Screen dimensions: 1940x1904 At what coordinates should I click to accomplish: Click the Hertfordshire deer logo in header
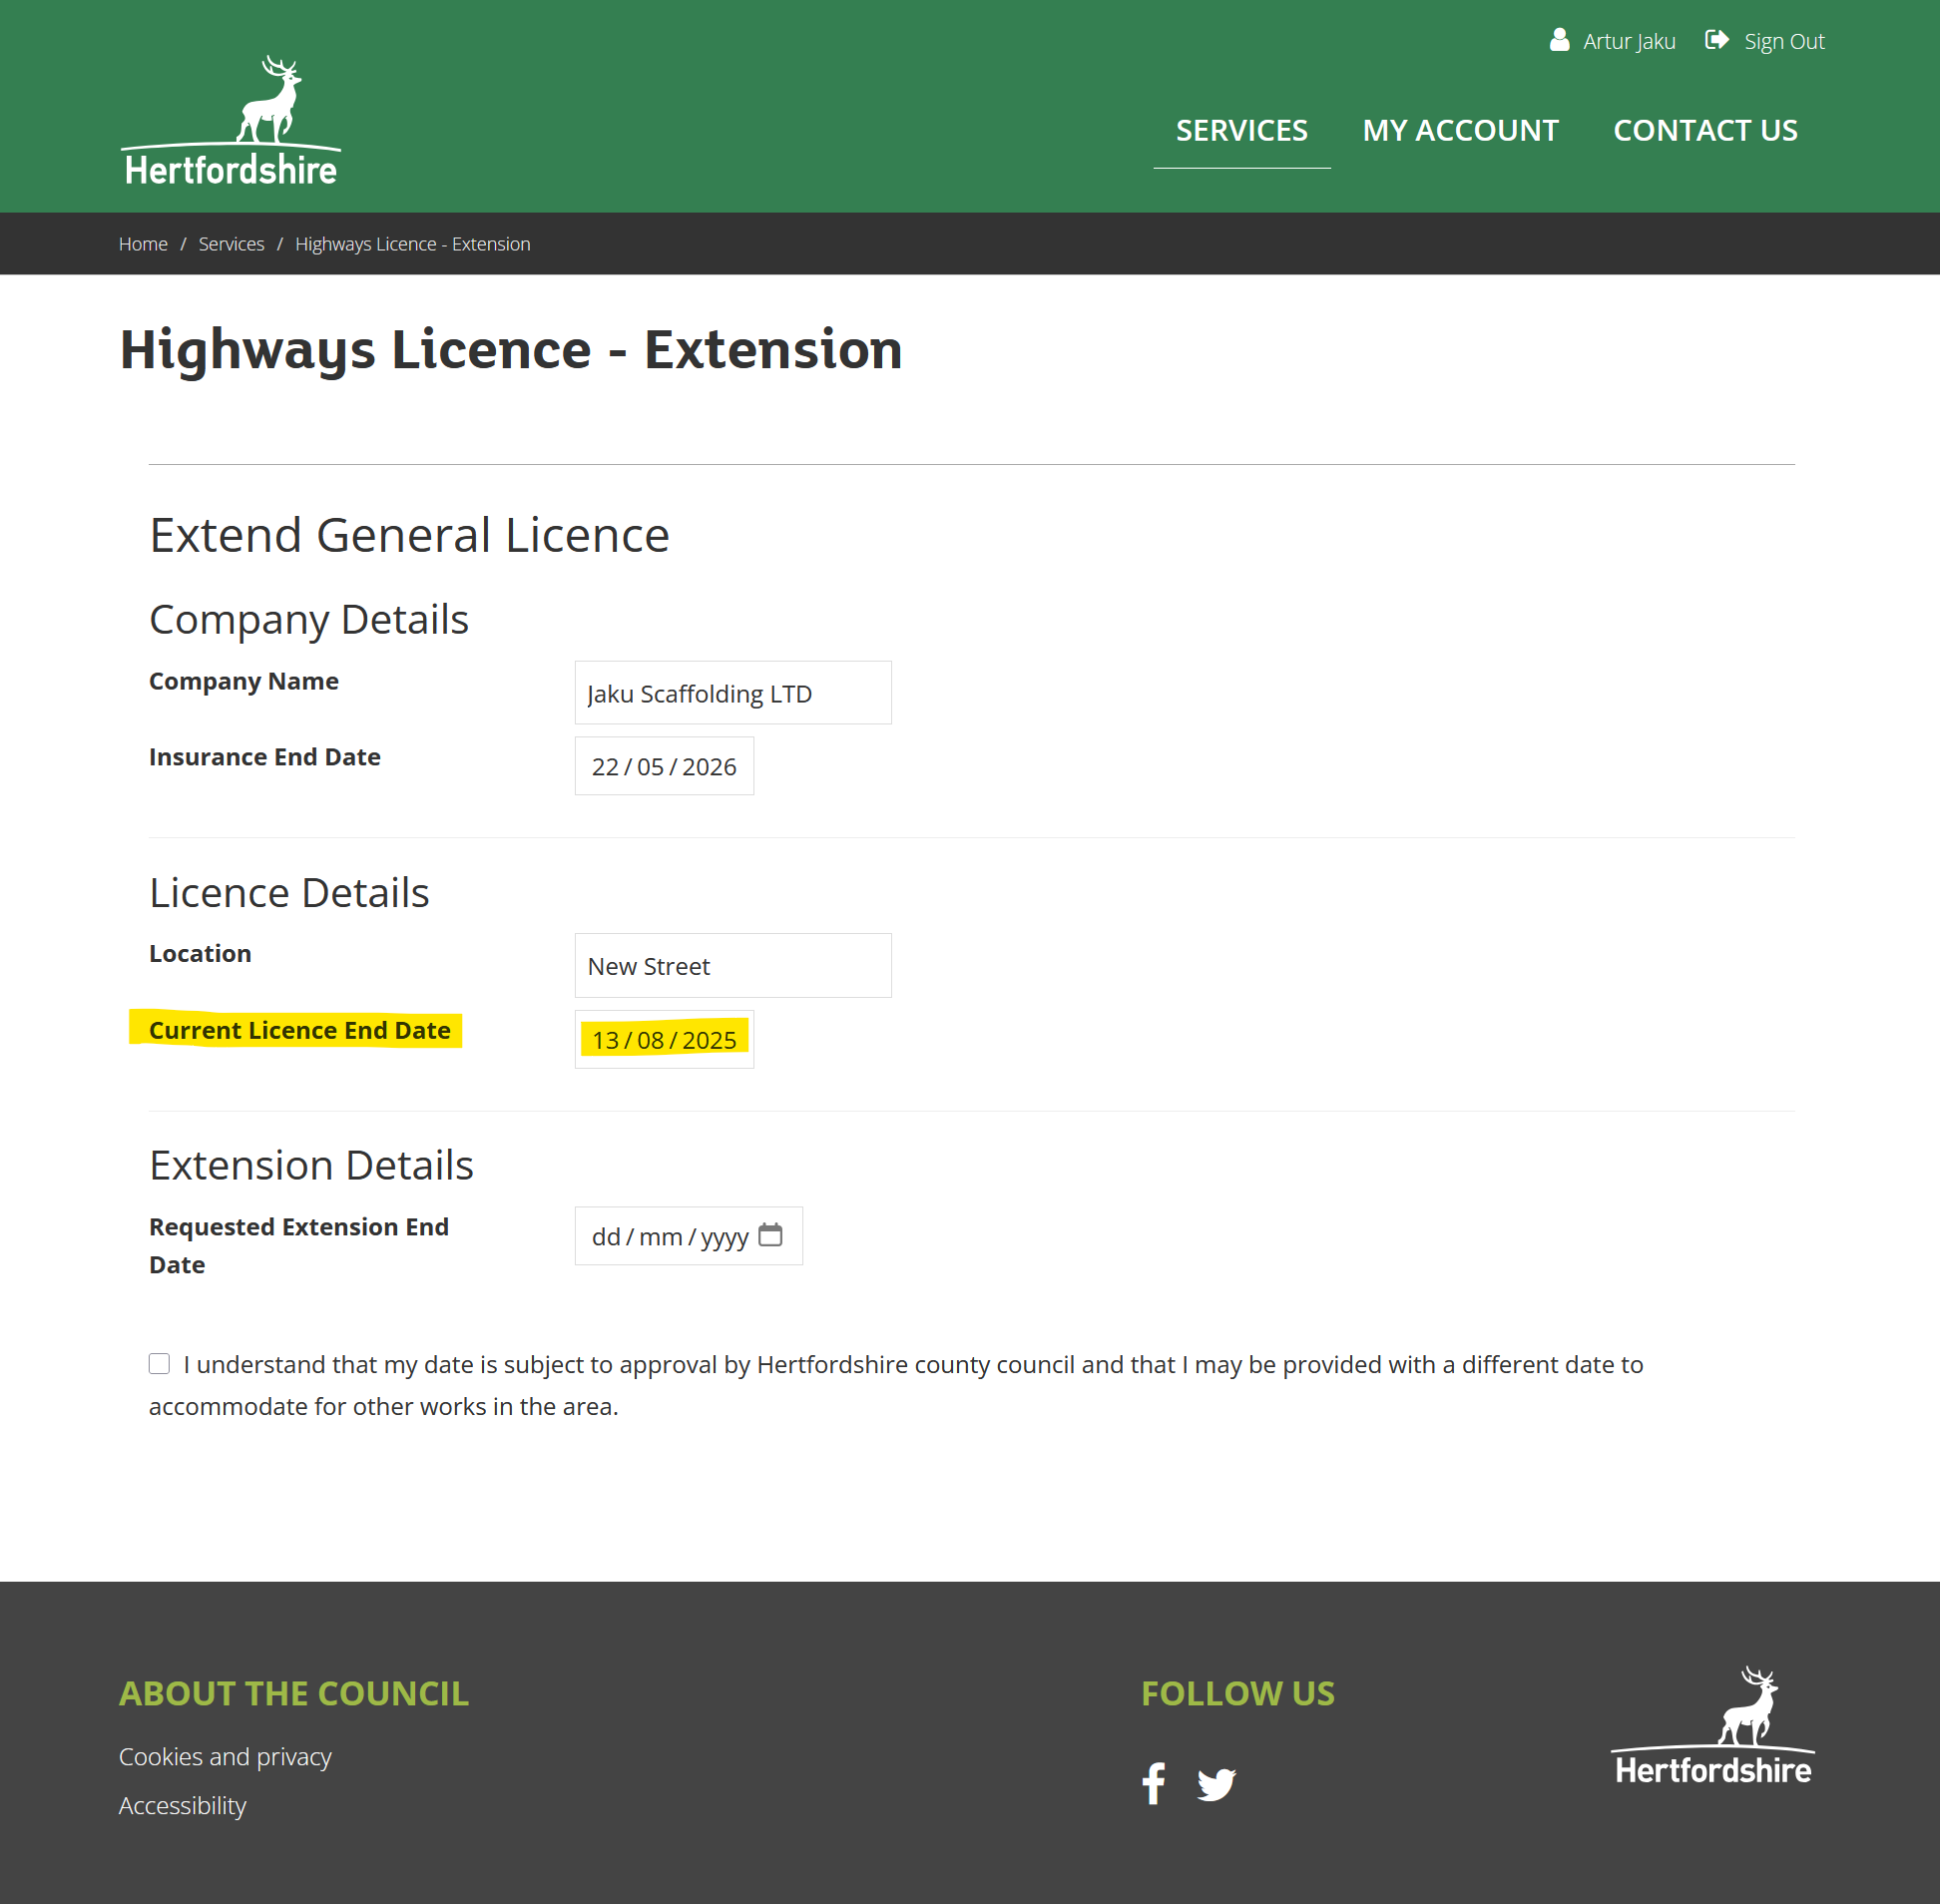[x=231, y=121]
